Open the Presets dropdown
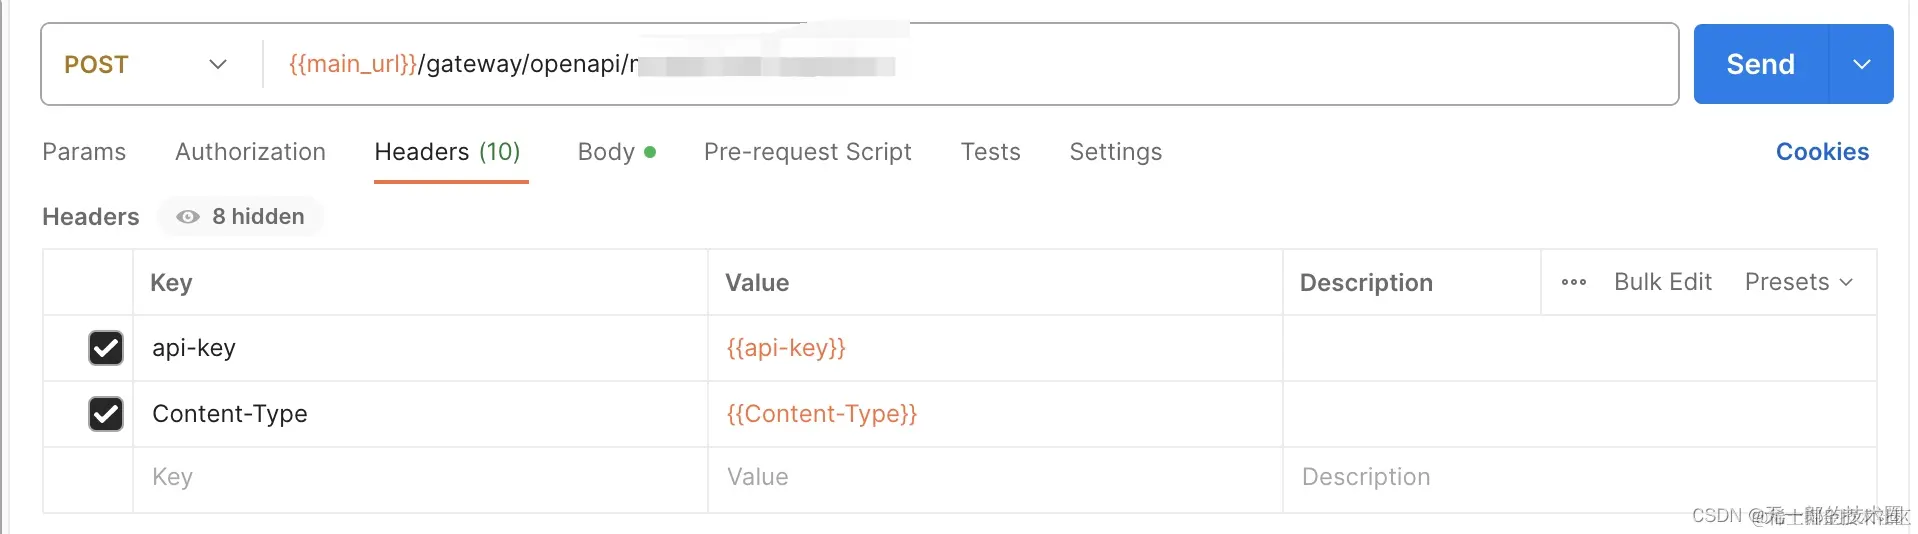Image resolution: width=1918 pixels, height=534 pixels. pos(1798,282)
